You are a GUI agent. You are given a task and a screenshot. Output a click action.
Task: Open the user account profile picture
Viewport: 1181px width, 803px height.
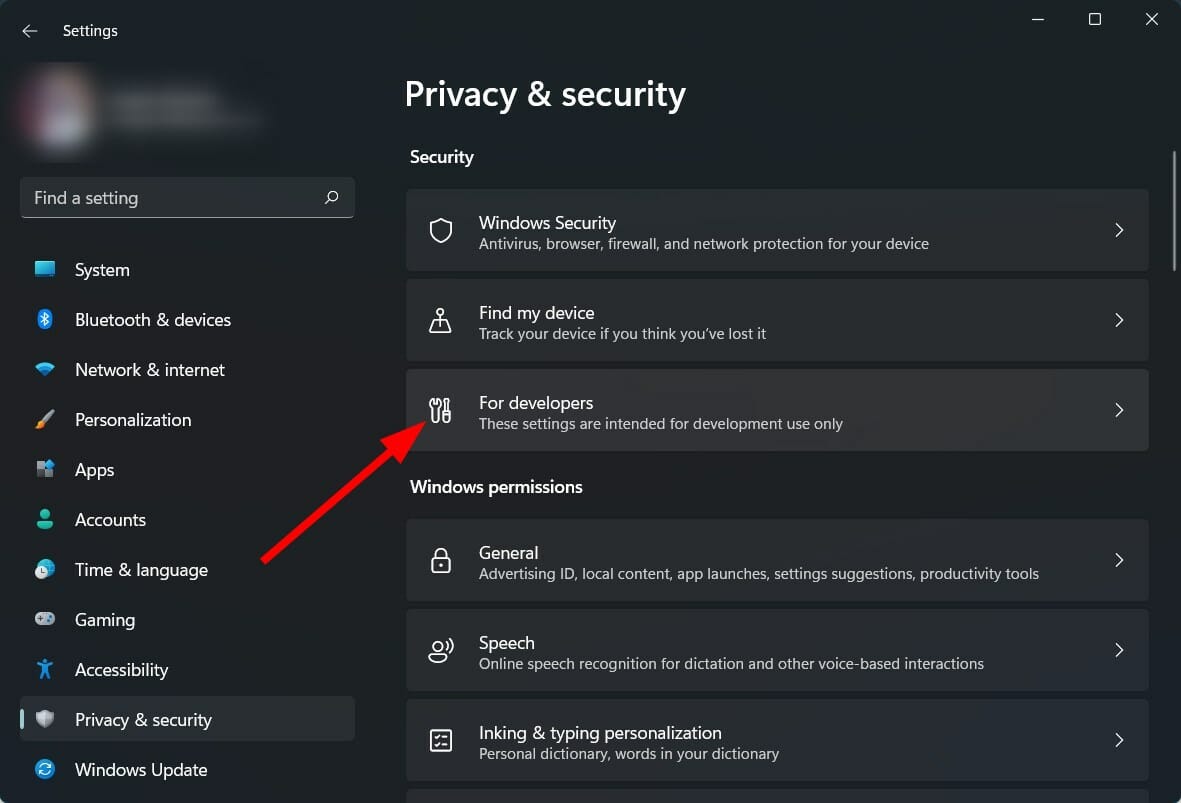[x=60, y=110]
